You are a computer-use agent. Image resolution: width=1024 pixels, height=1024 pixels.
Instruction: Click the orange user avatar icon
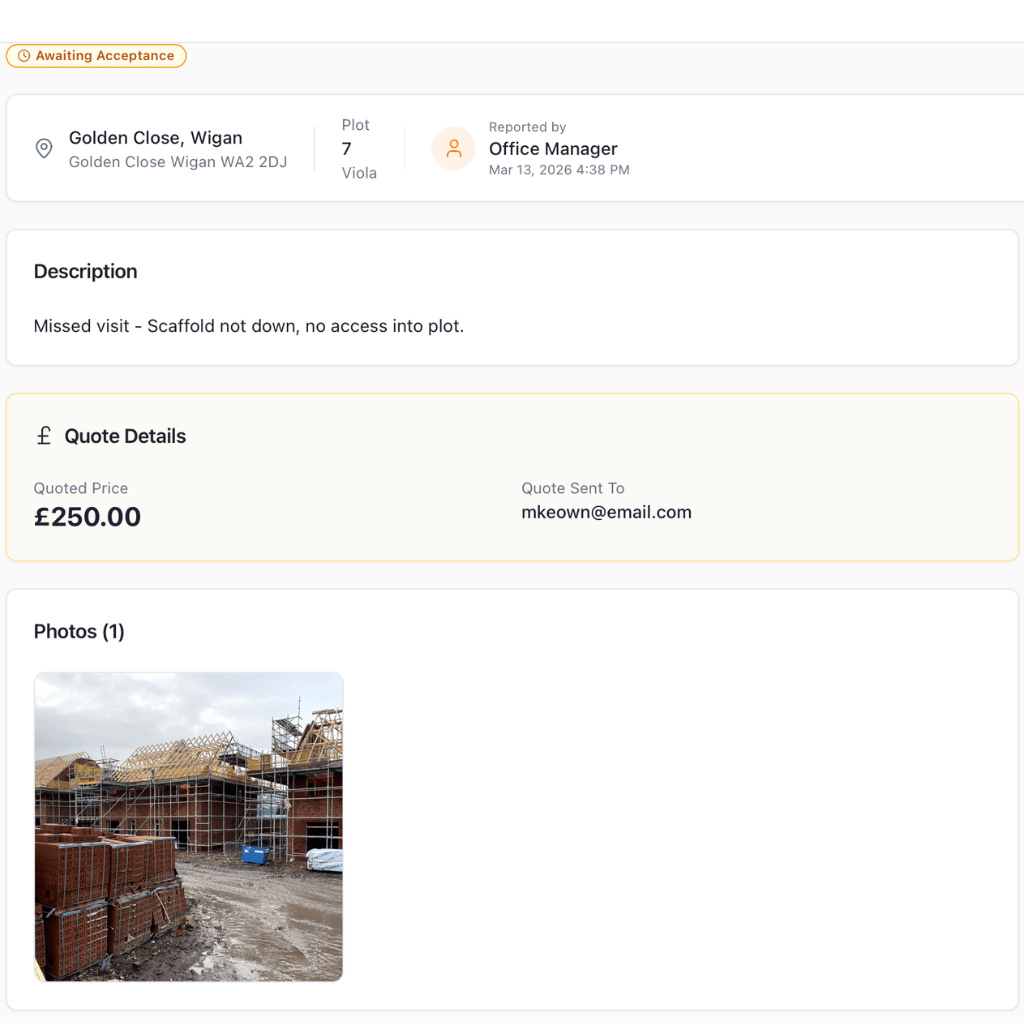(x=453, y=148)
